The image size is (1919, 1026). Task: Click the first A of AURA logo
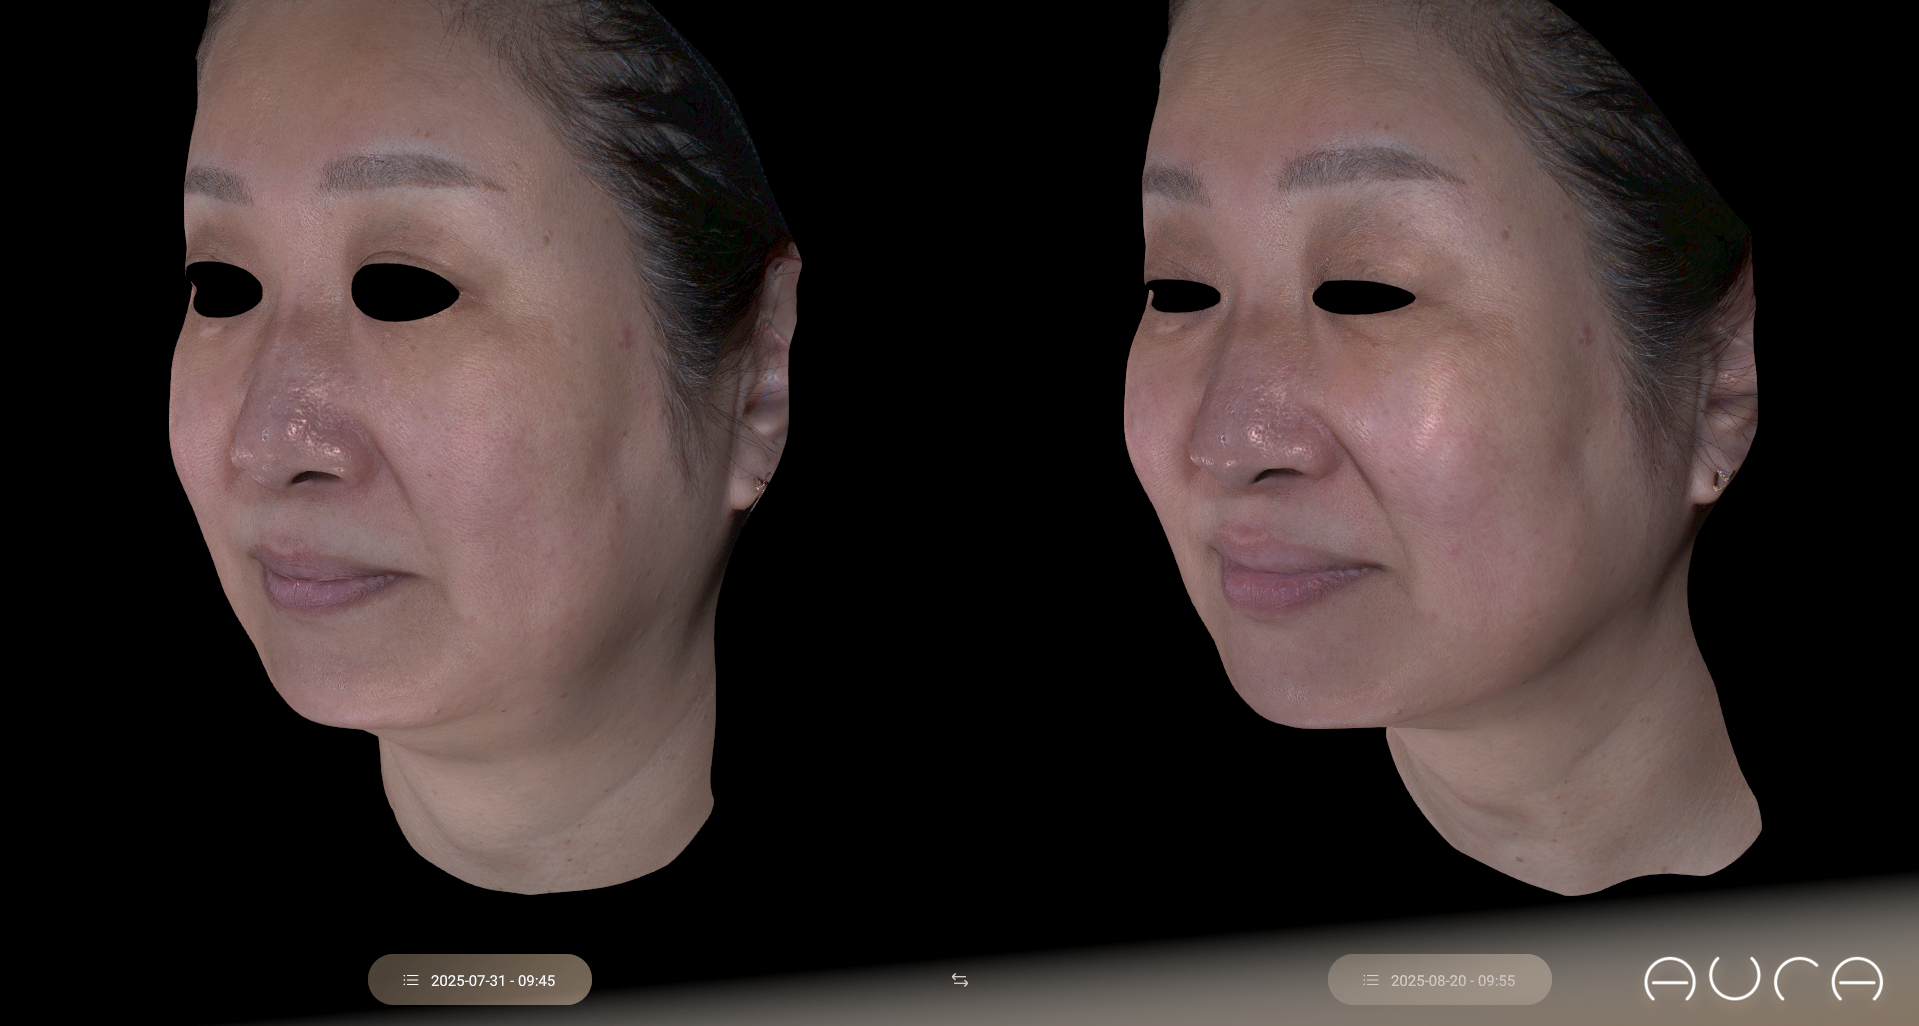[x=1670, y=979]
